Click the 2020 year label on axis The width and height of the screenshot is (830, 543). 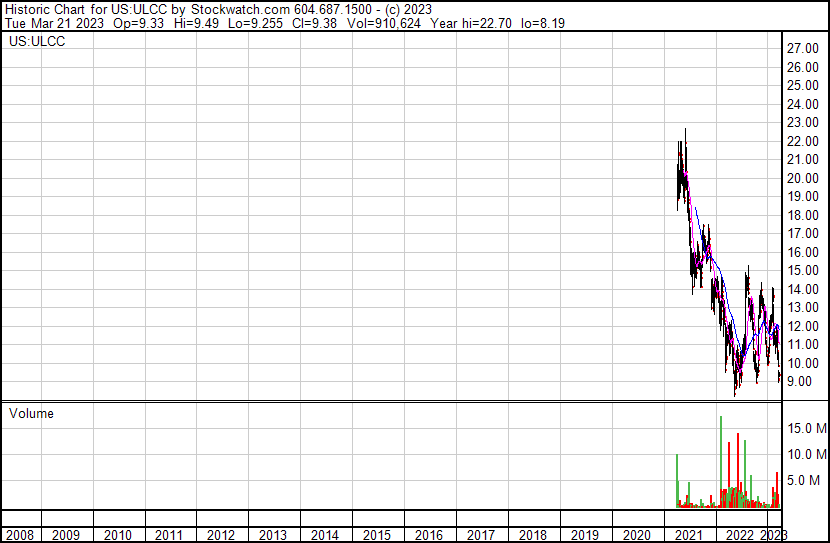tap(636, 535)
